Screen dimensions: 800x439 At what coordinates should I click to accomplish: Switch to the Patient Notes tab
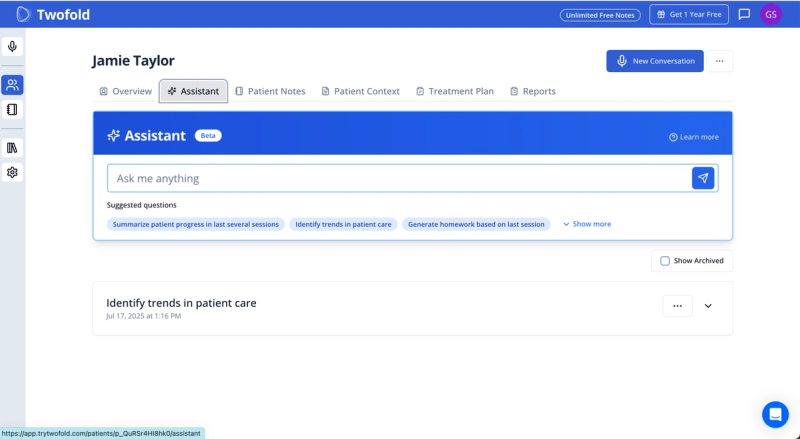click(x=270, y=91)
